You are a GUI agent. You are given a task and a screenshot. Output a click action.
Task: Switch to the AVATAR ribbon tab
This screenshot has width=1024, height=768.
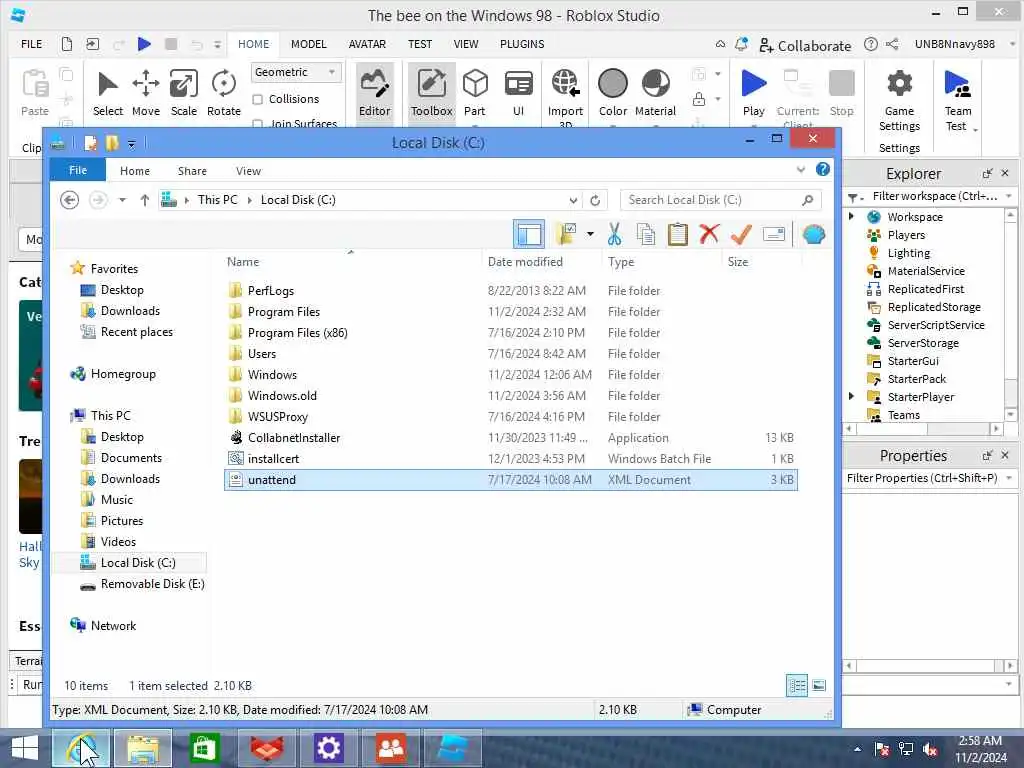coord(367,44)
